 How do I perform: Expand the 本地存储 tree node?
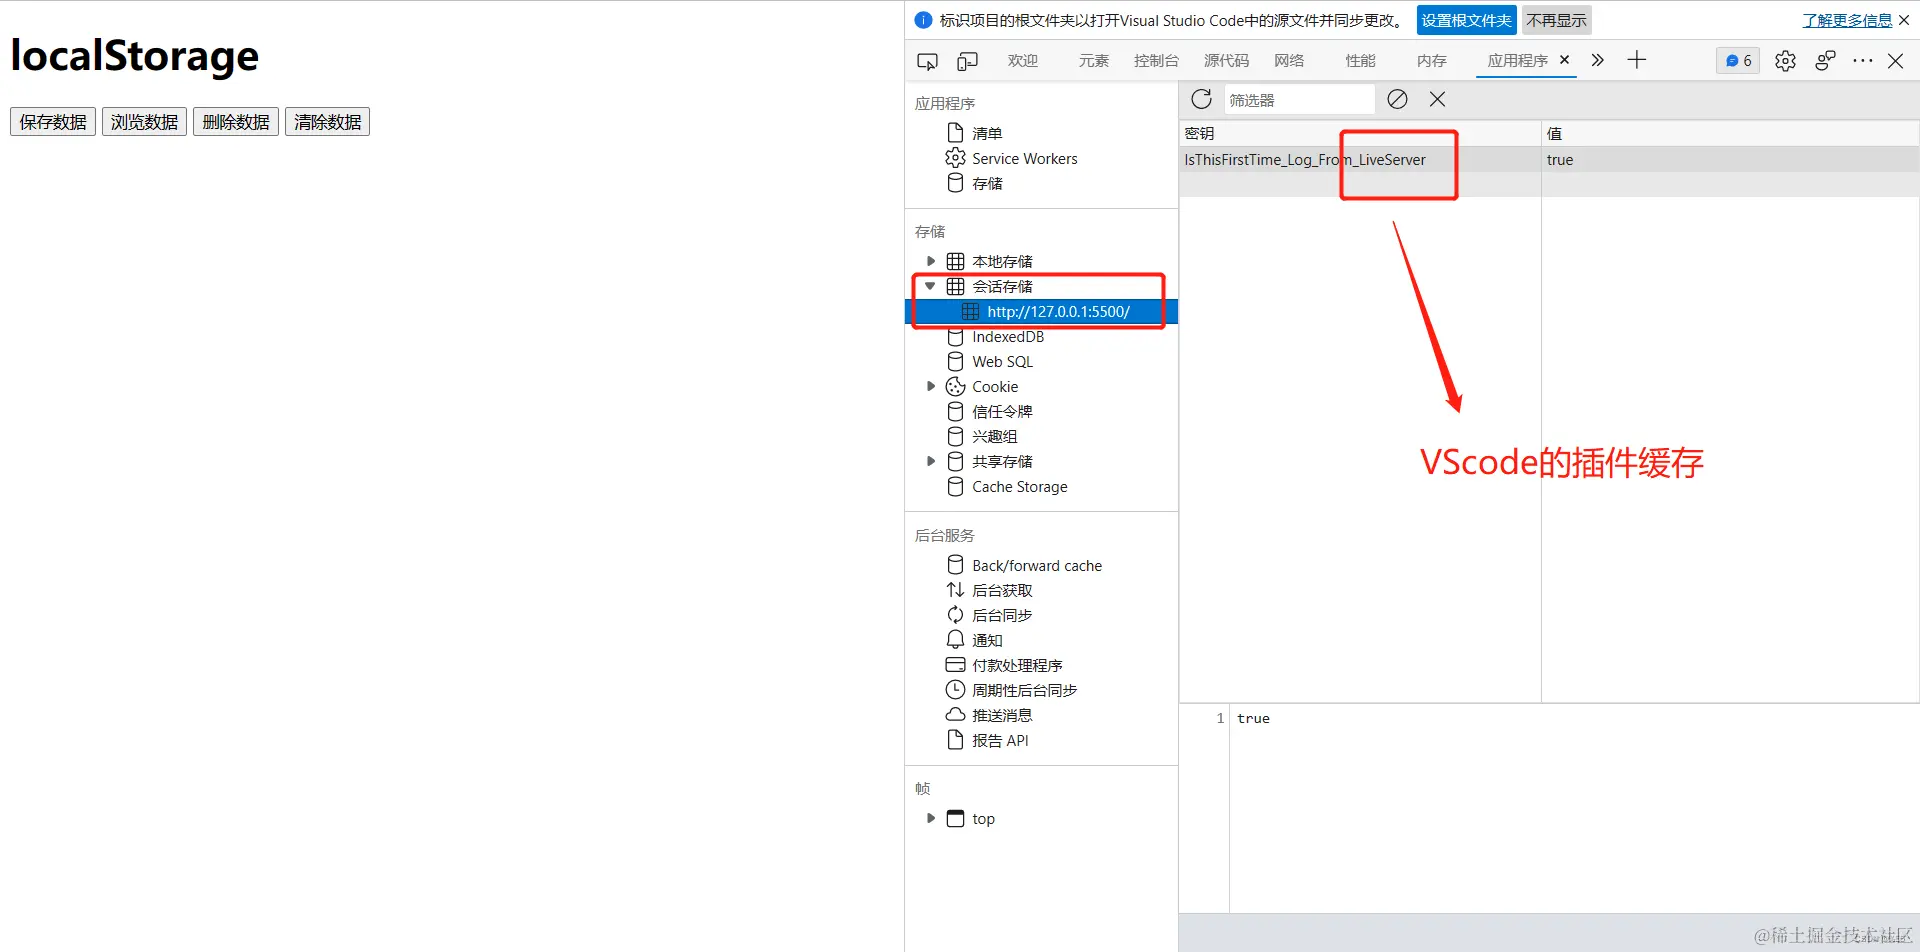pyautogui.click(x=931, y=261)
